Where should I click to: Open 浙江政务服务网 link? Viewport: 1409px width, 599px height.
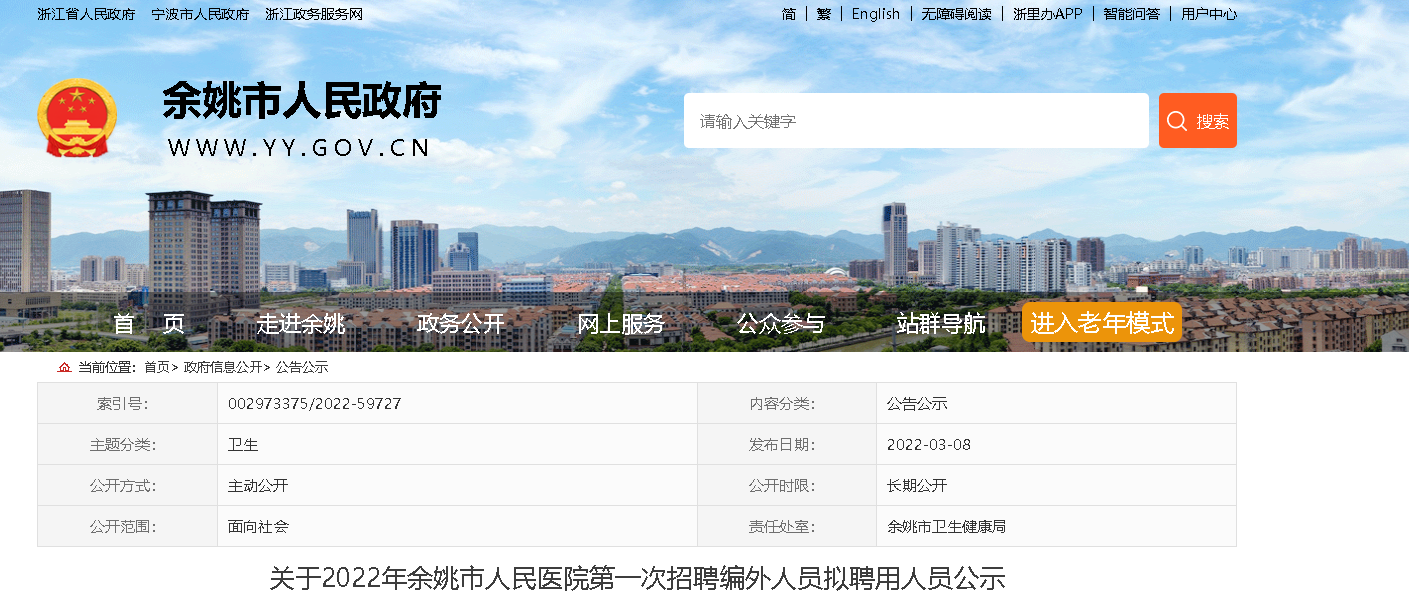(x=314, y=14)
